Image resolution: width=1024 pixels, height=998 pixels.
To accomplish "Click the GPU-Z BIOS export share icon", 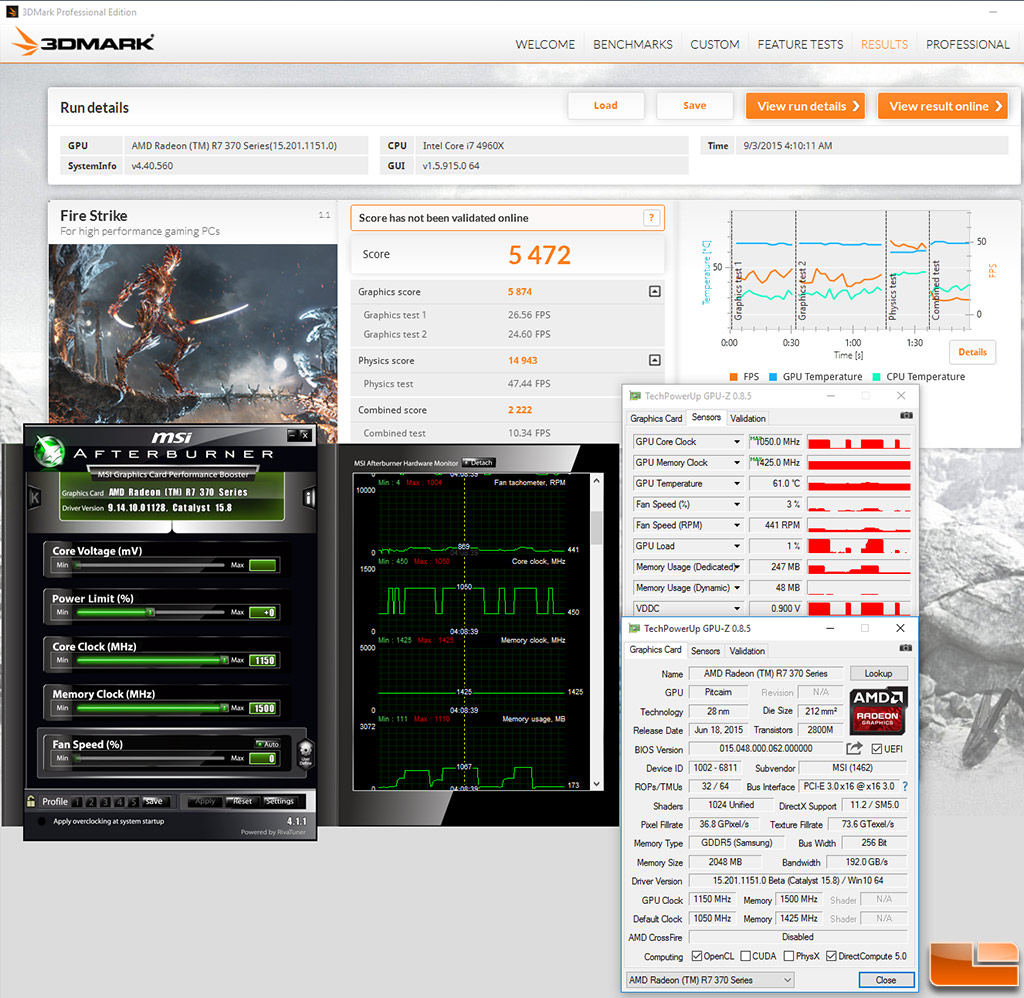I will click(x=854, y=748).
